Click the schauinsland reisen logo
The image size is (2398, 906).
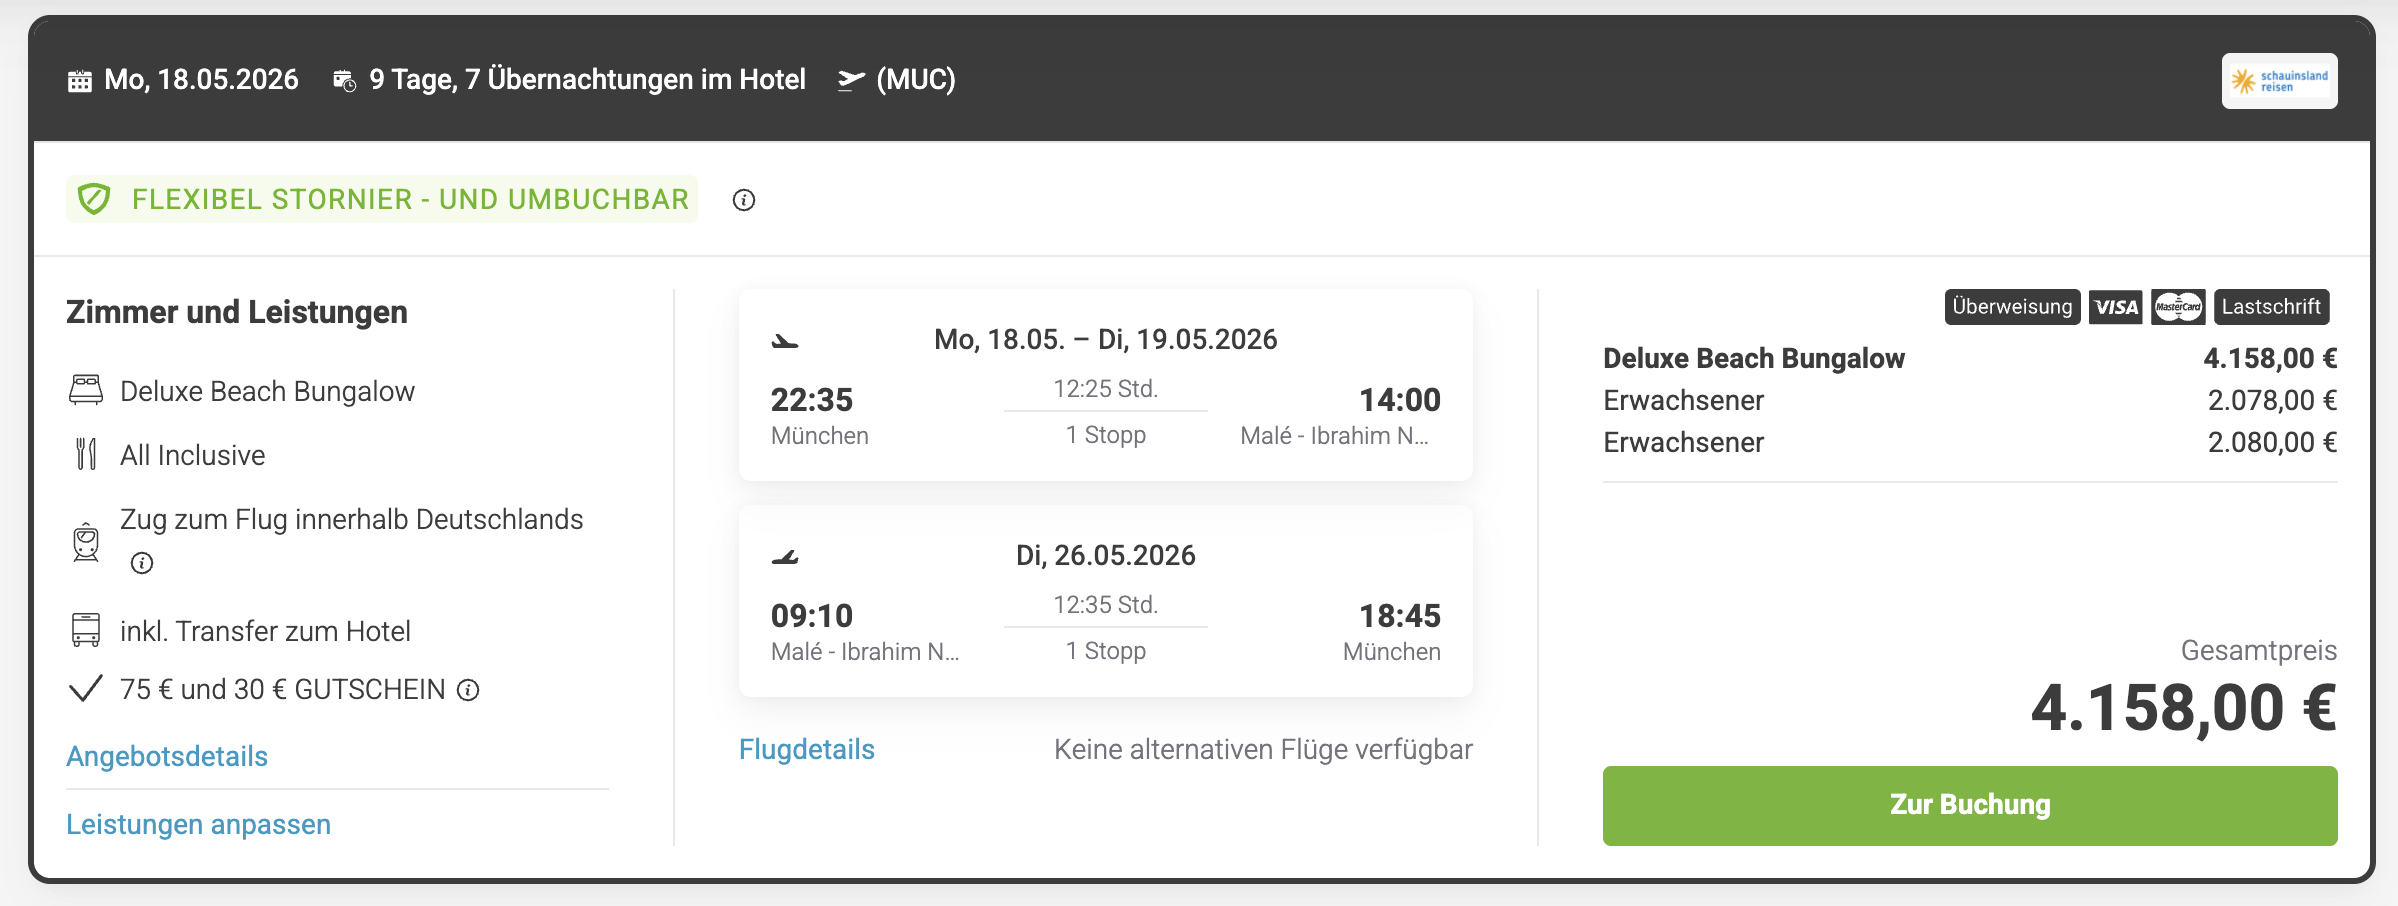tap(2279, 81)
